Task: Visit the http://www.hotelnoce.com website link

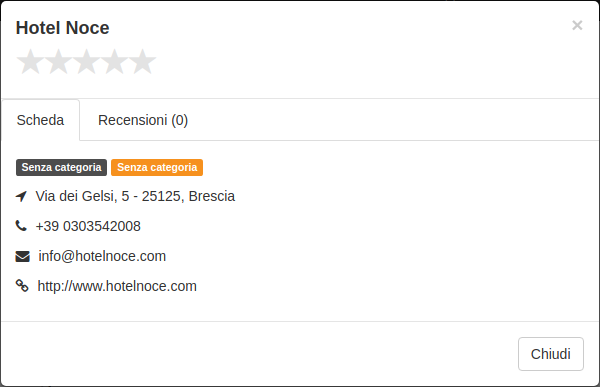Action: [117, 286]
